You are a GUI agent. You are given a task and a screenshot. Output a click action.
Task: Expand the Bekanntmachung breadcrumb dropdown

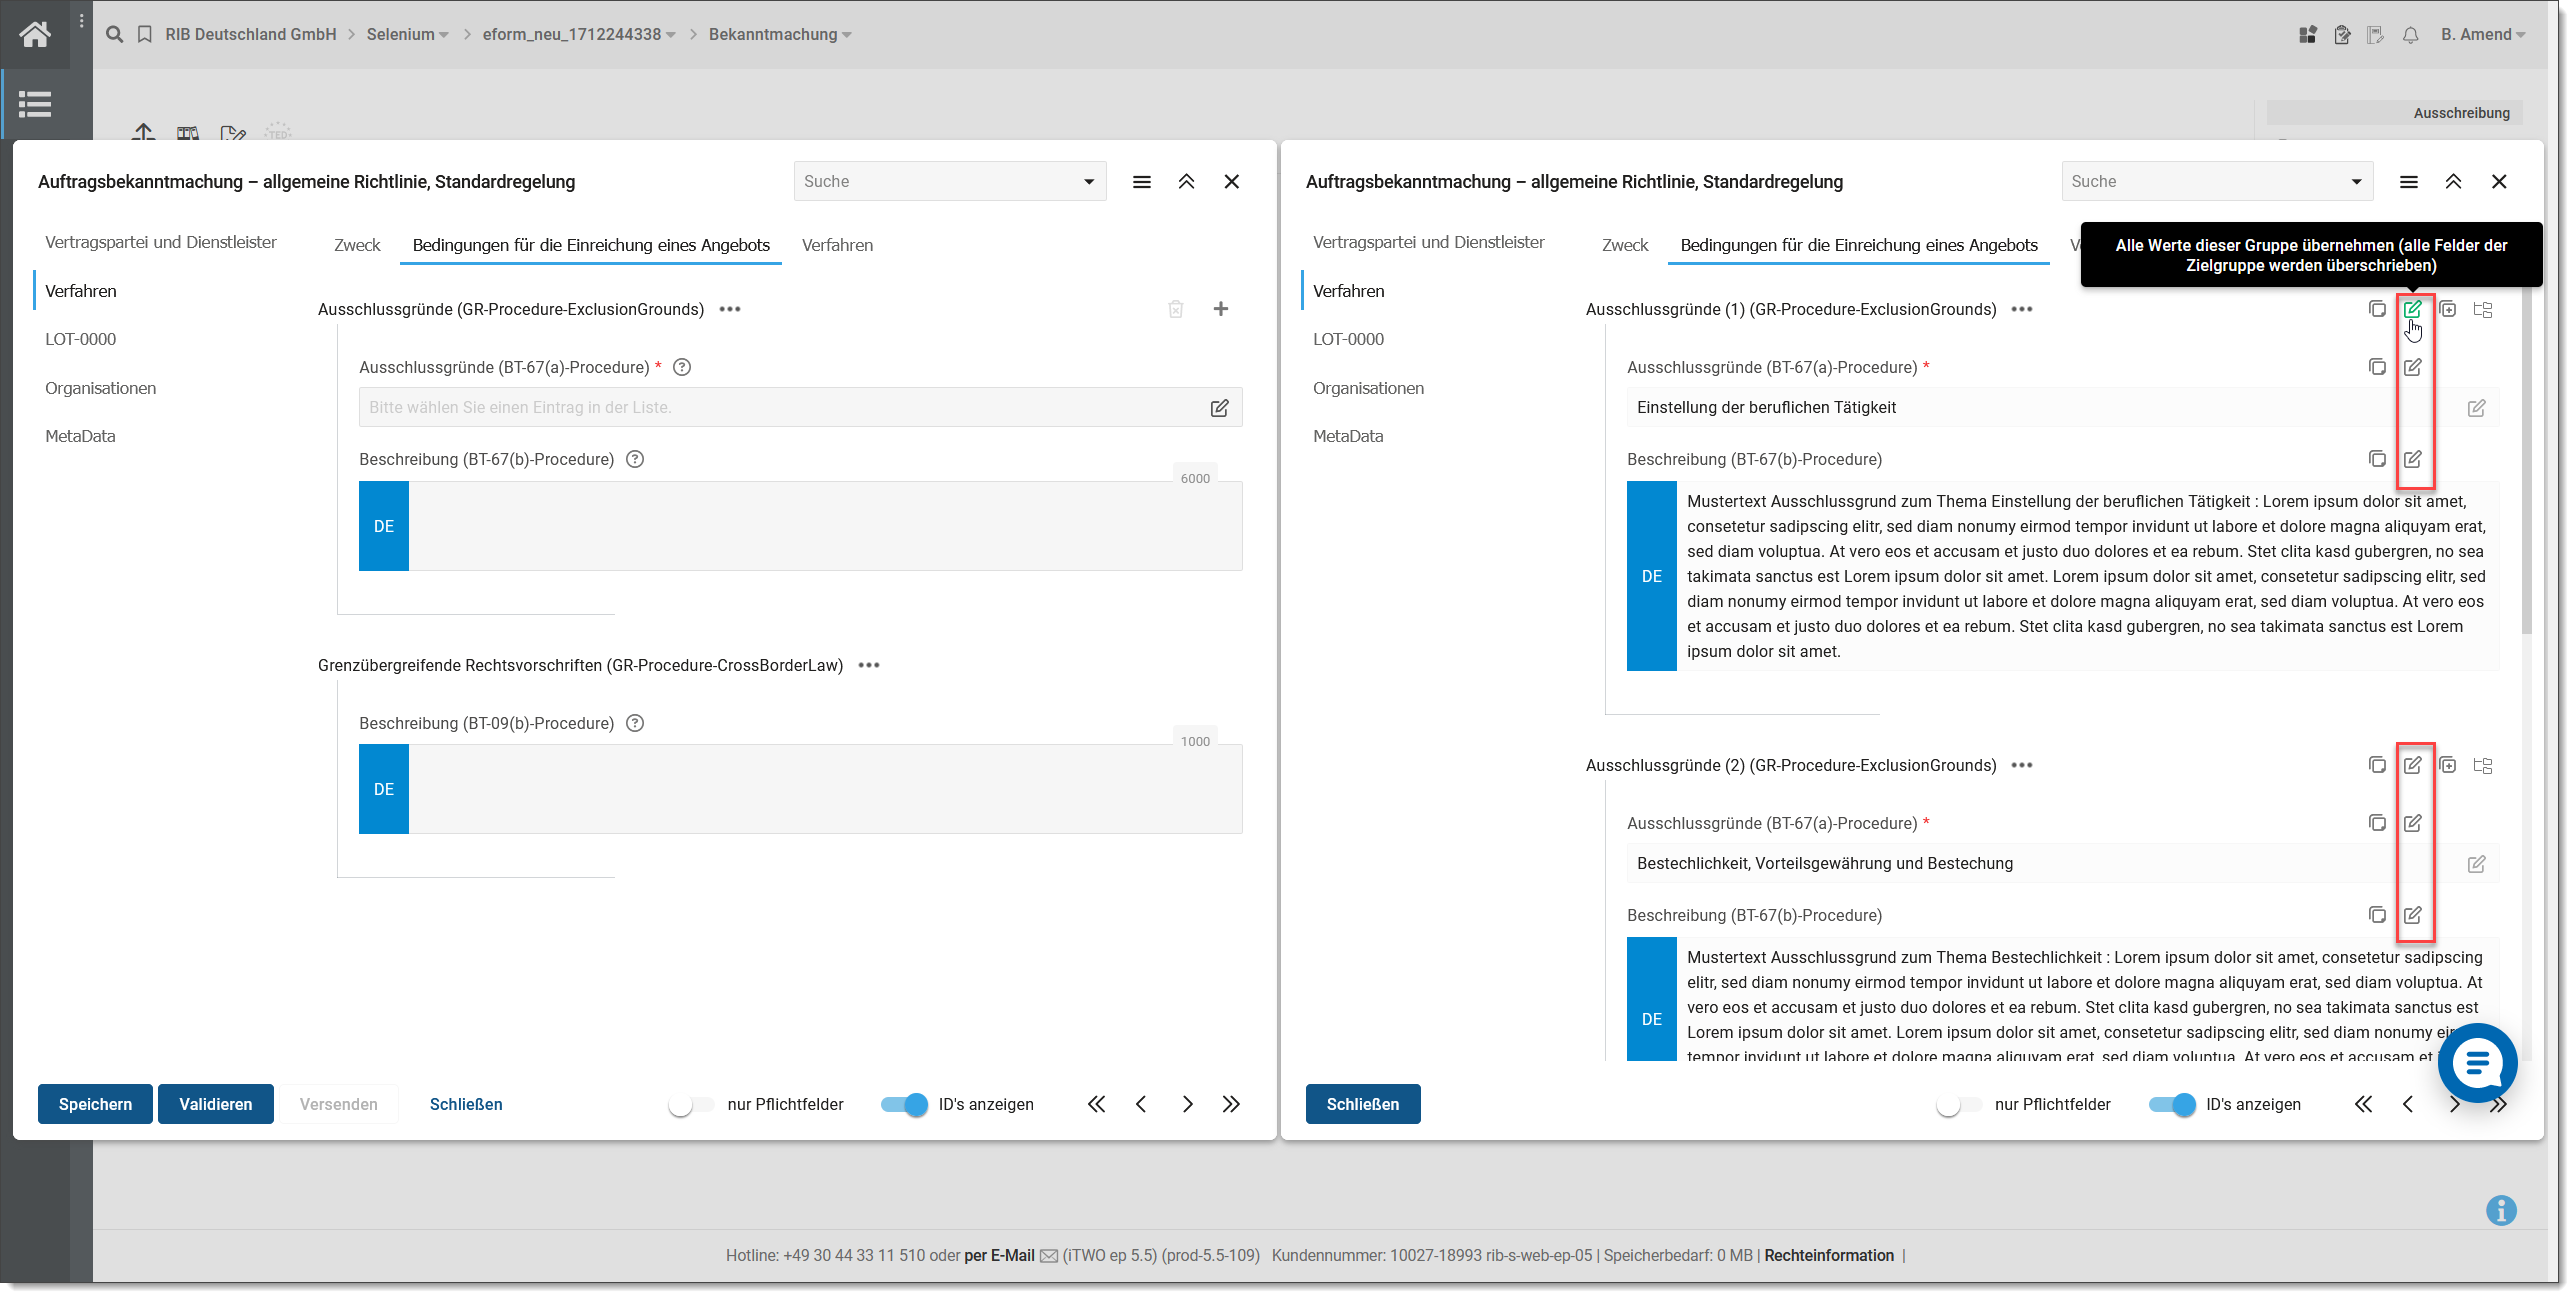point(846,35)
